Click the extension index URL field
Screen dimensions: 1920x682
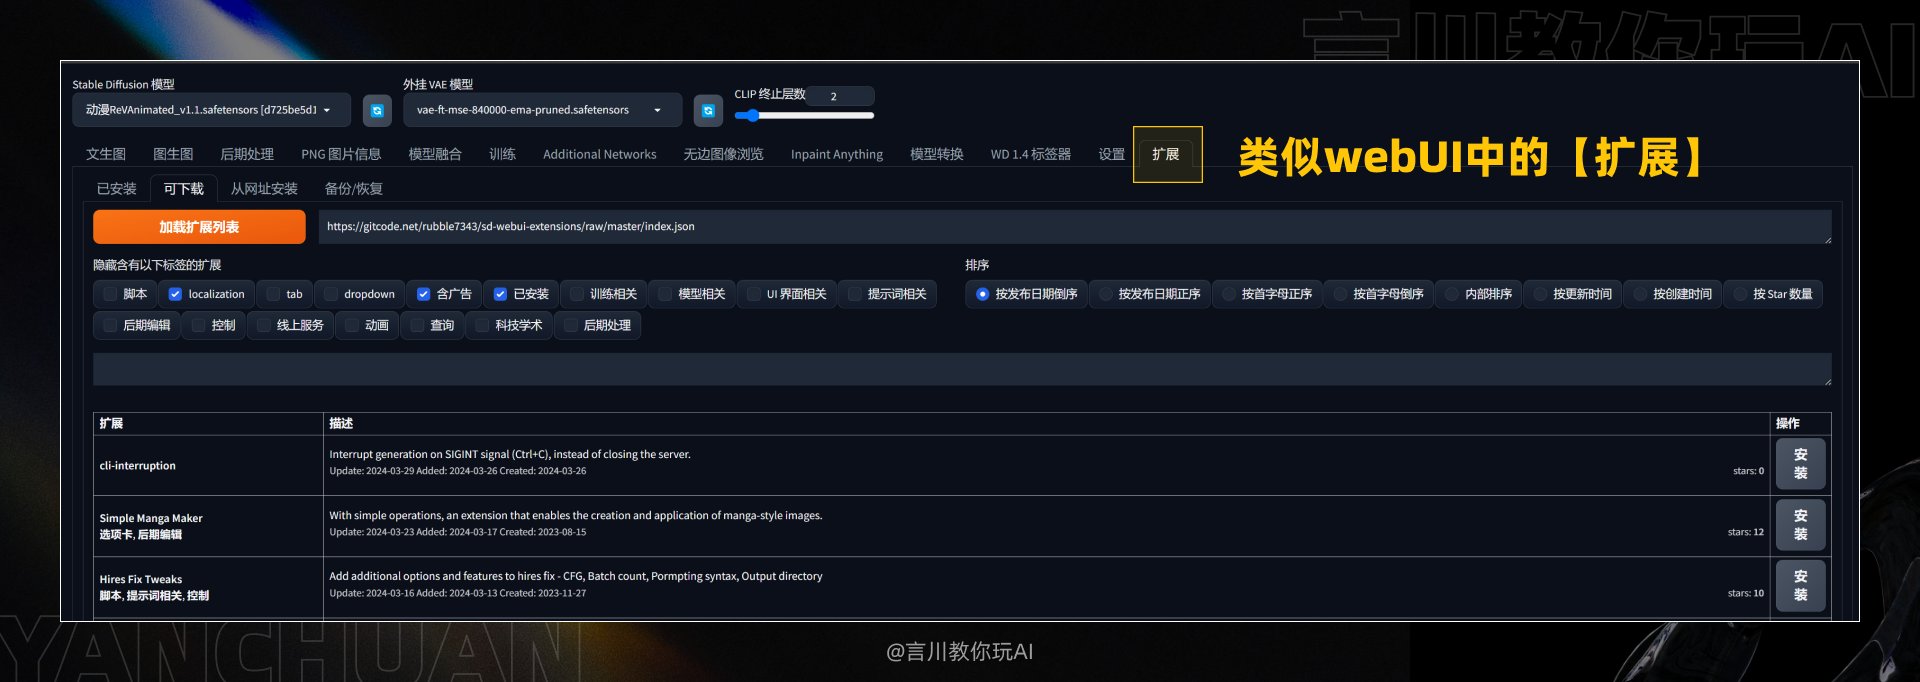click(1075, 227)
